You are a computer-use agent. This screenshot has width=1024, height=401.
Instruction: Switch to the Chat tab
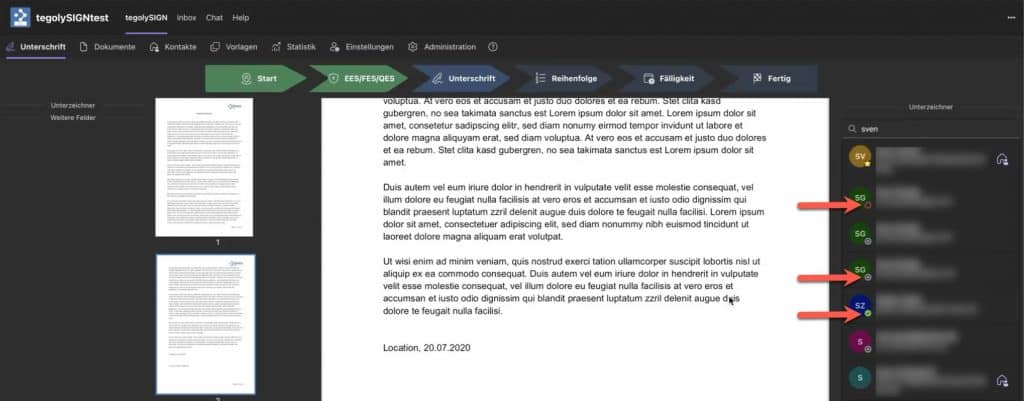214,18
